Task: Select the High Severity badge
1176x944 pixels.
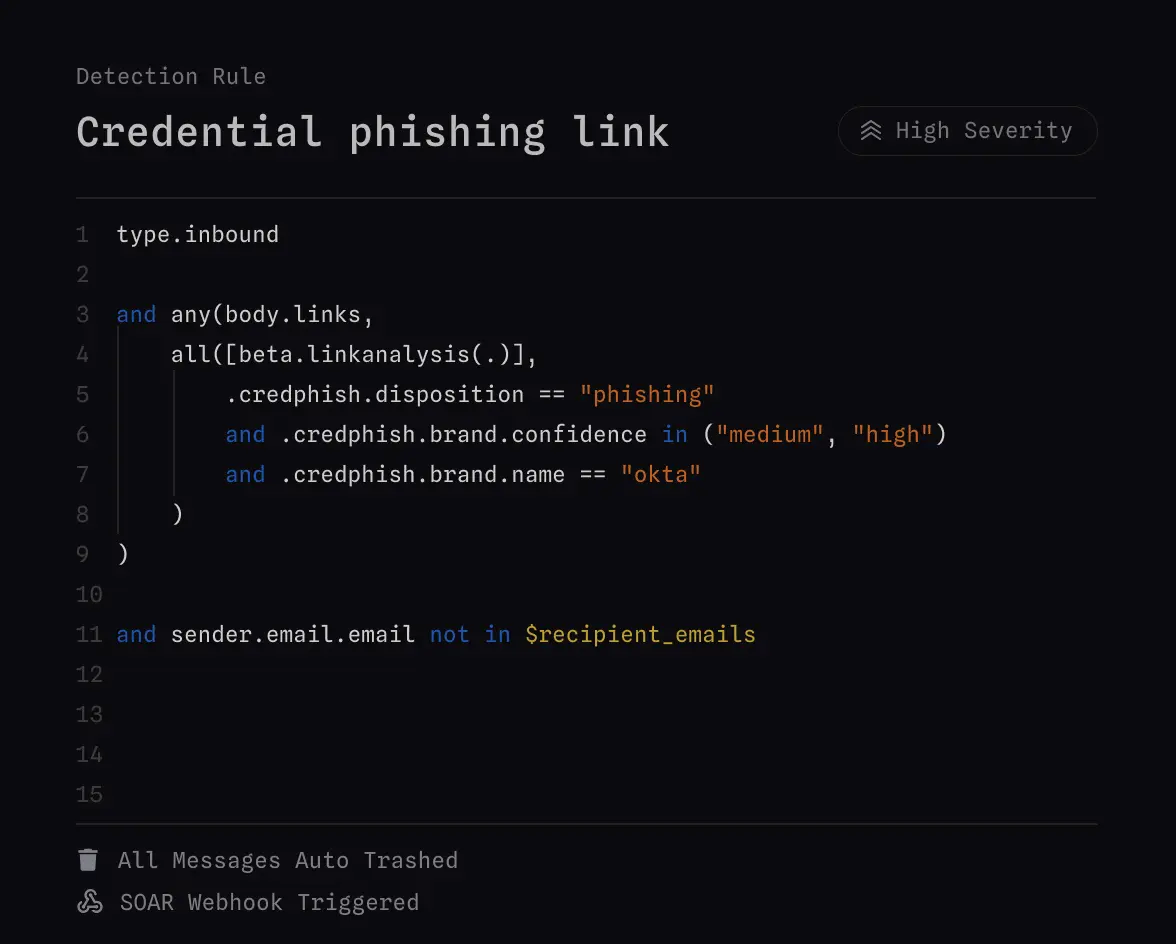Action: (966, 130)
